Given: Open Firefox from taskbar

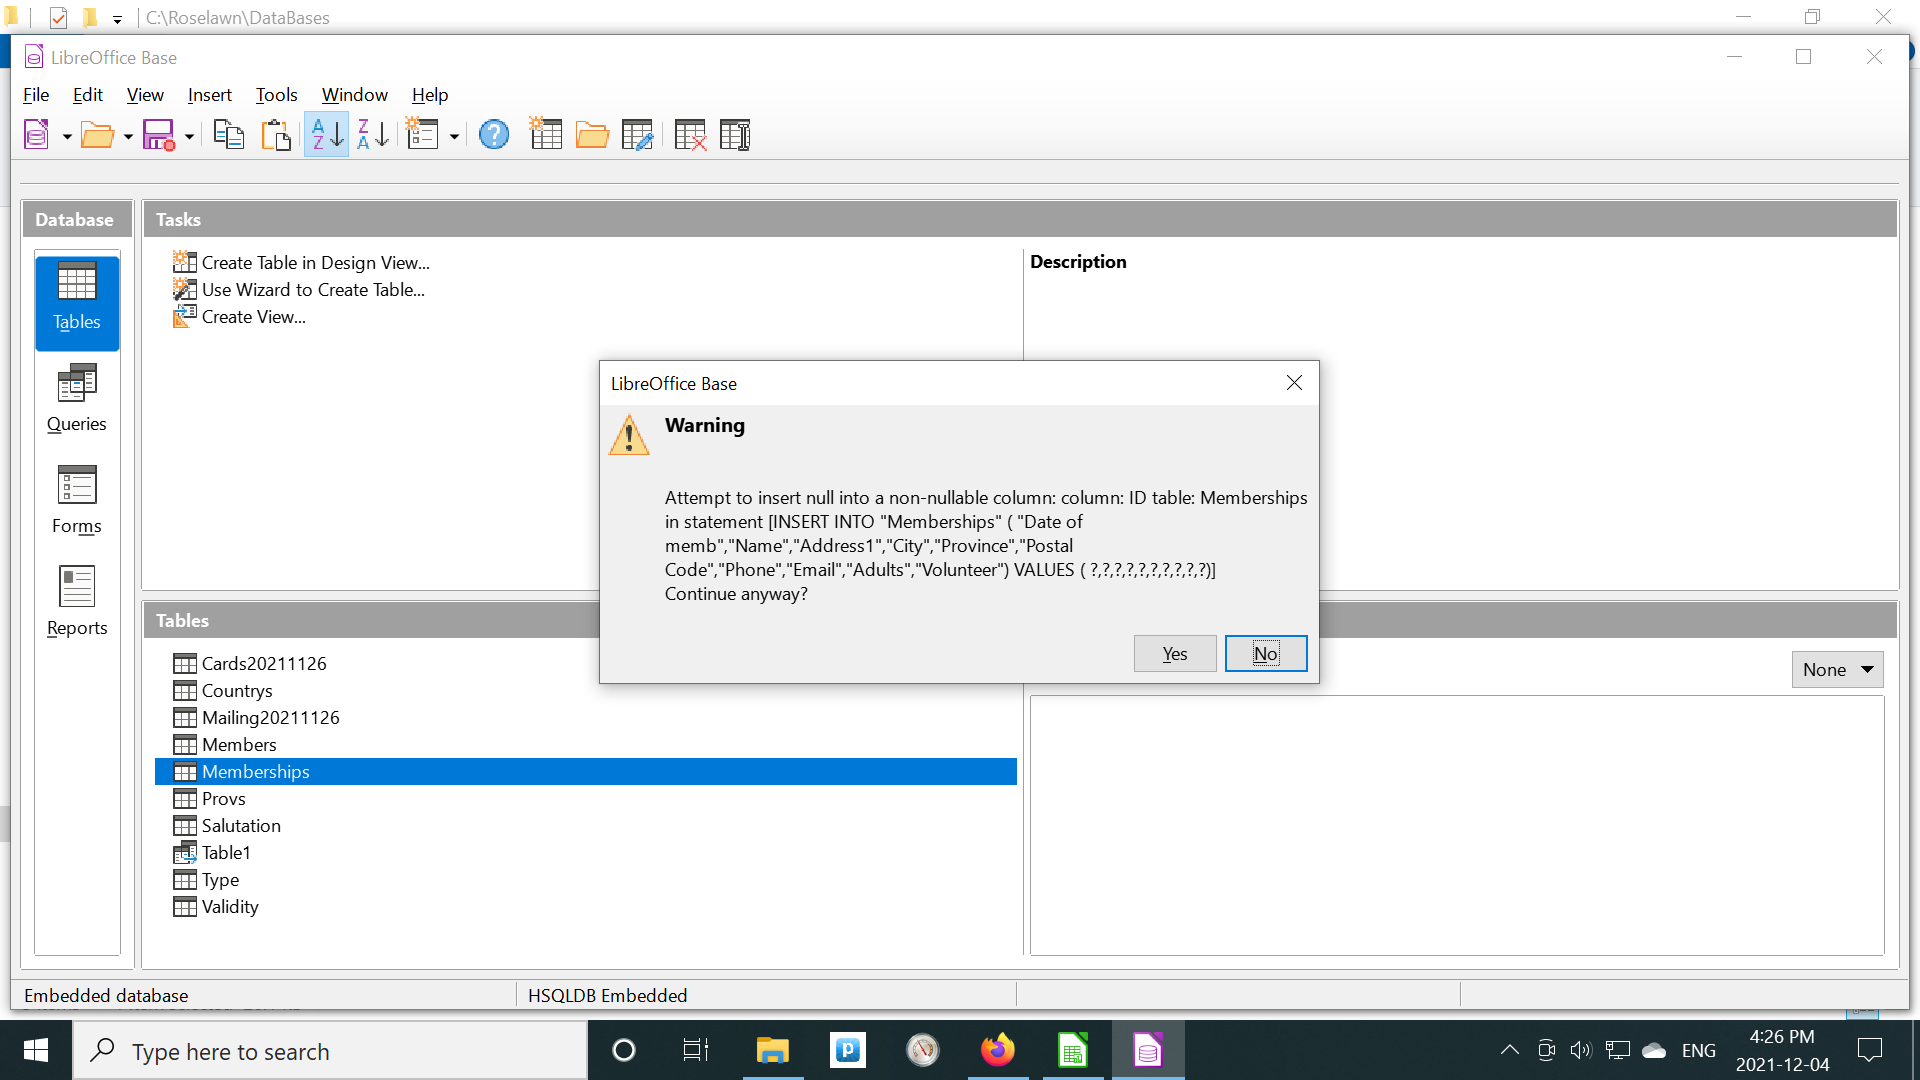Looking at the screenshot, I should [x=998, y=1050].
